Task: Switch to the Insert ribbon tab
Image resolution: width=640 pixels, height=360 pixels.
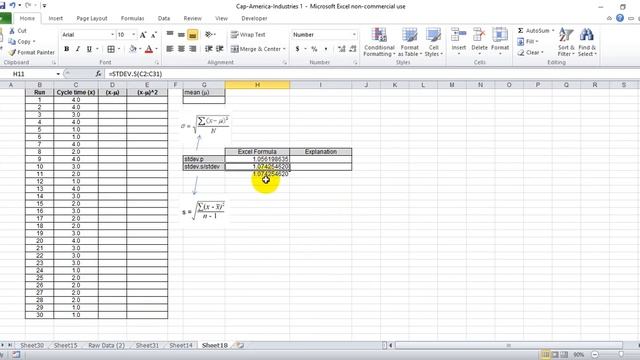Action: 56,18
